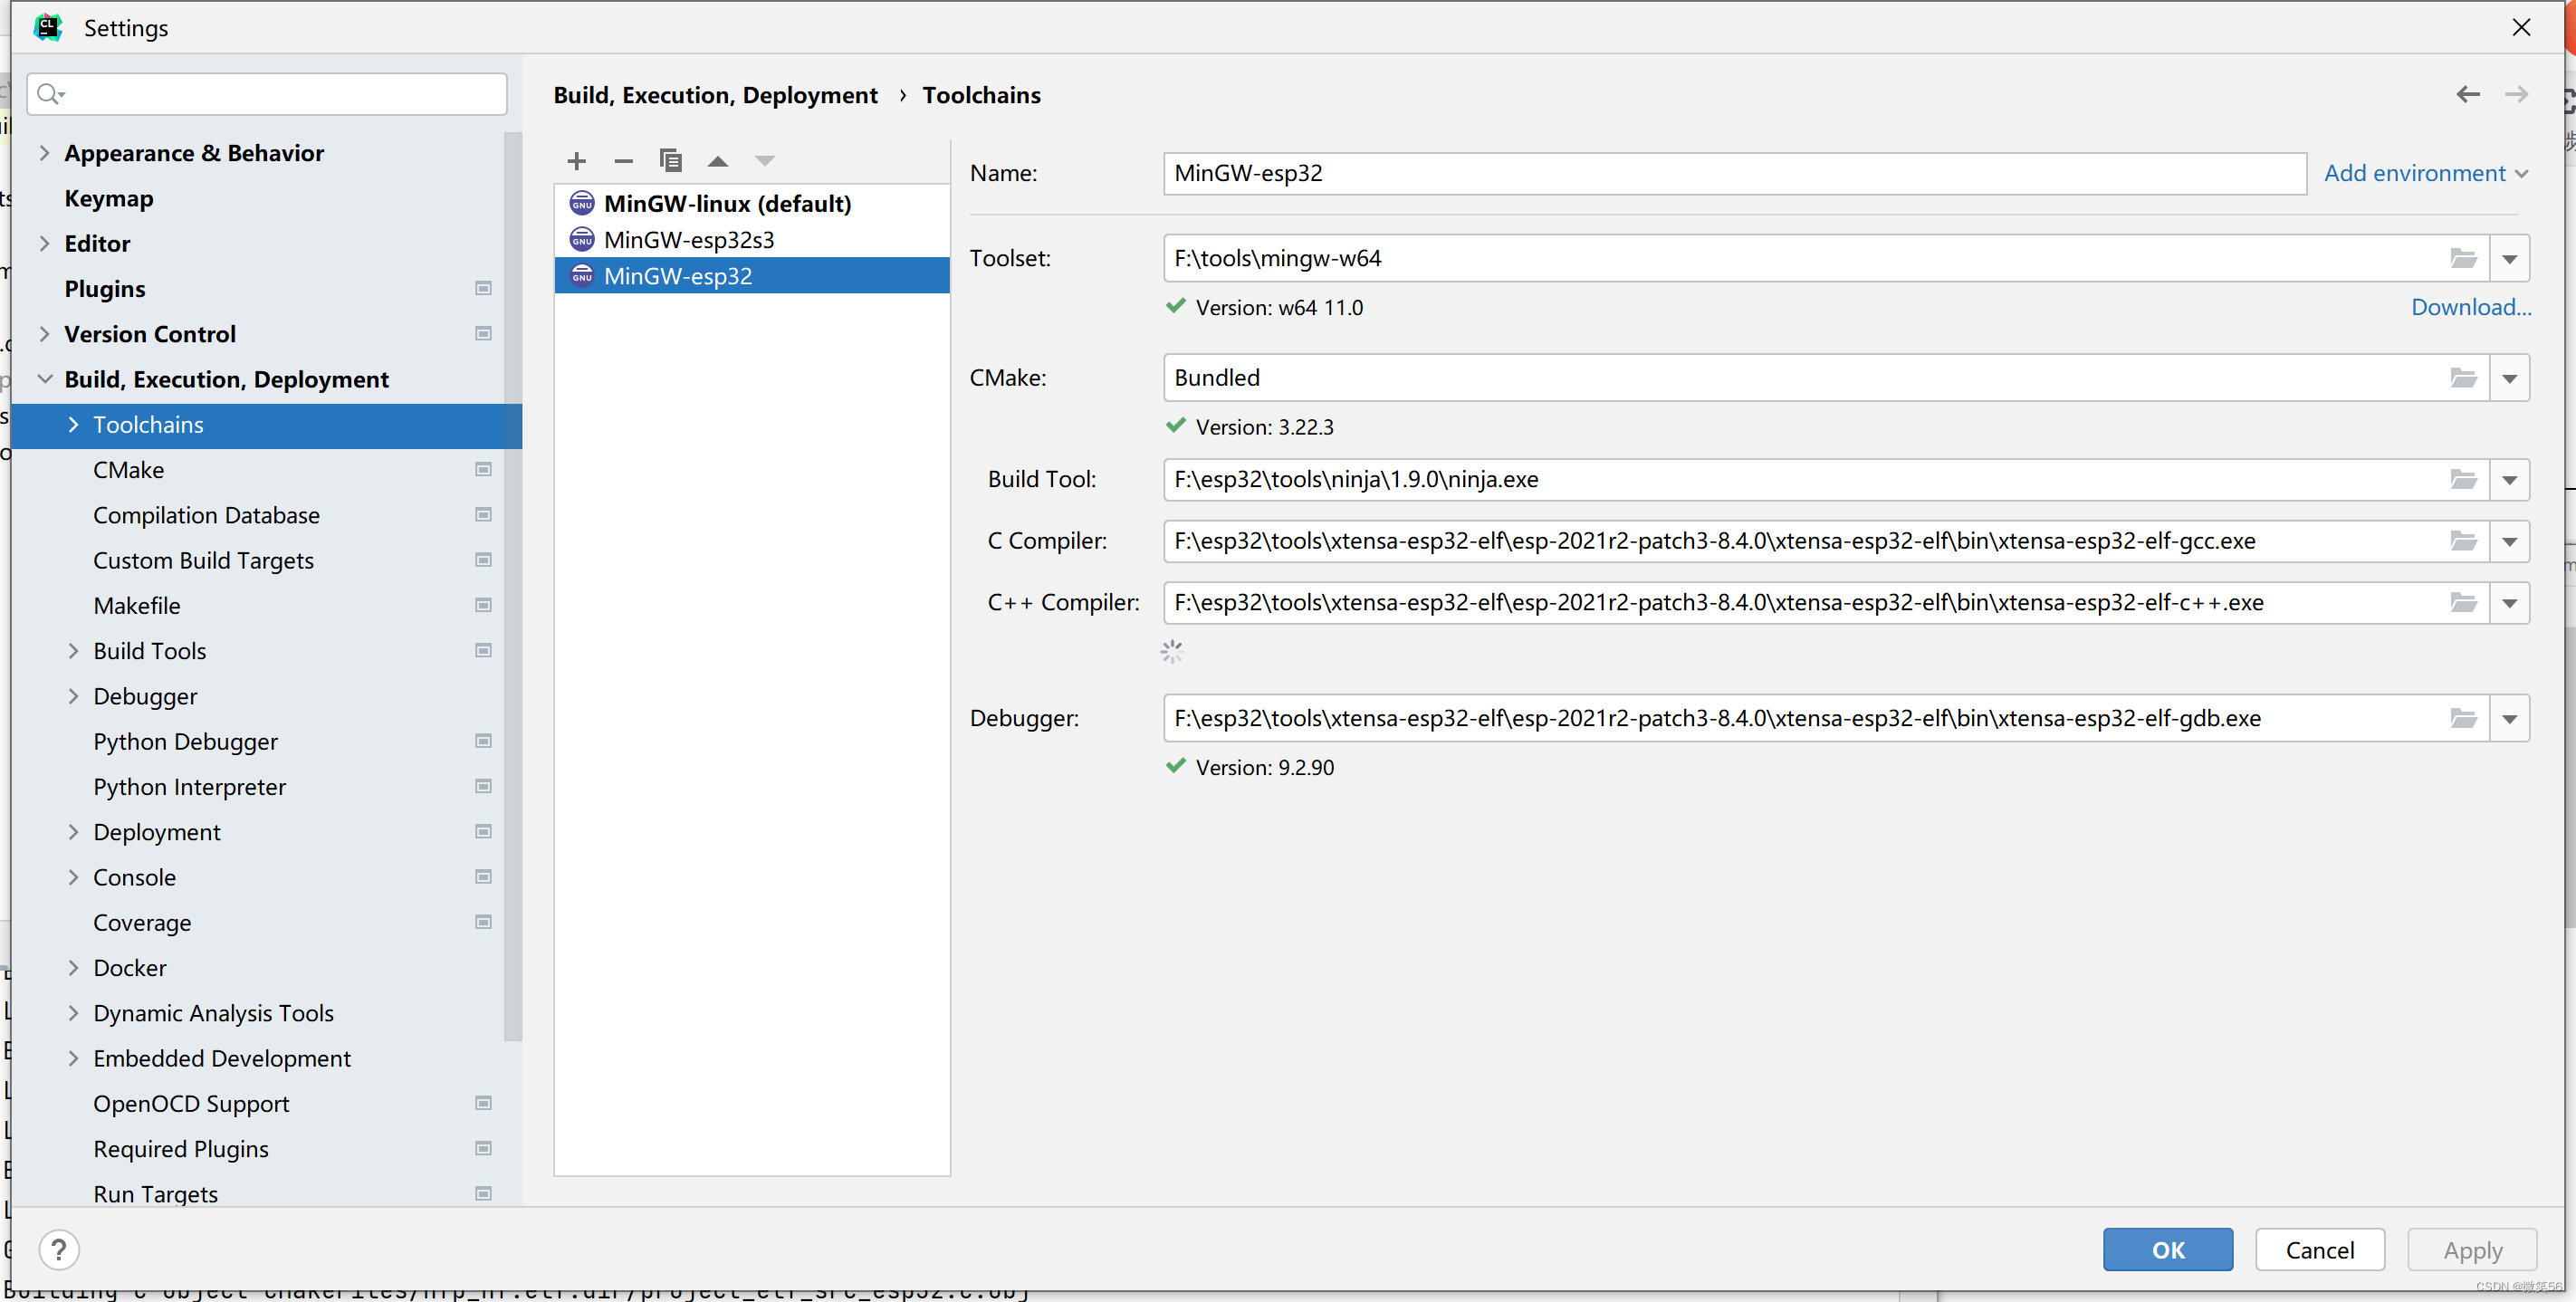Viewport: 2576px width, 1302px height.
Task: Click the Download... link
Action: (x=2470, y=307)
